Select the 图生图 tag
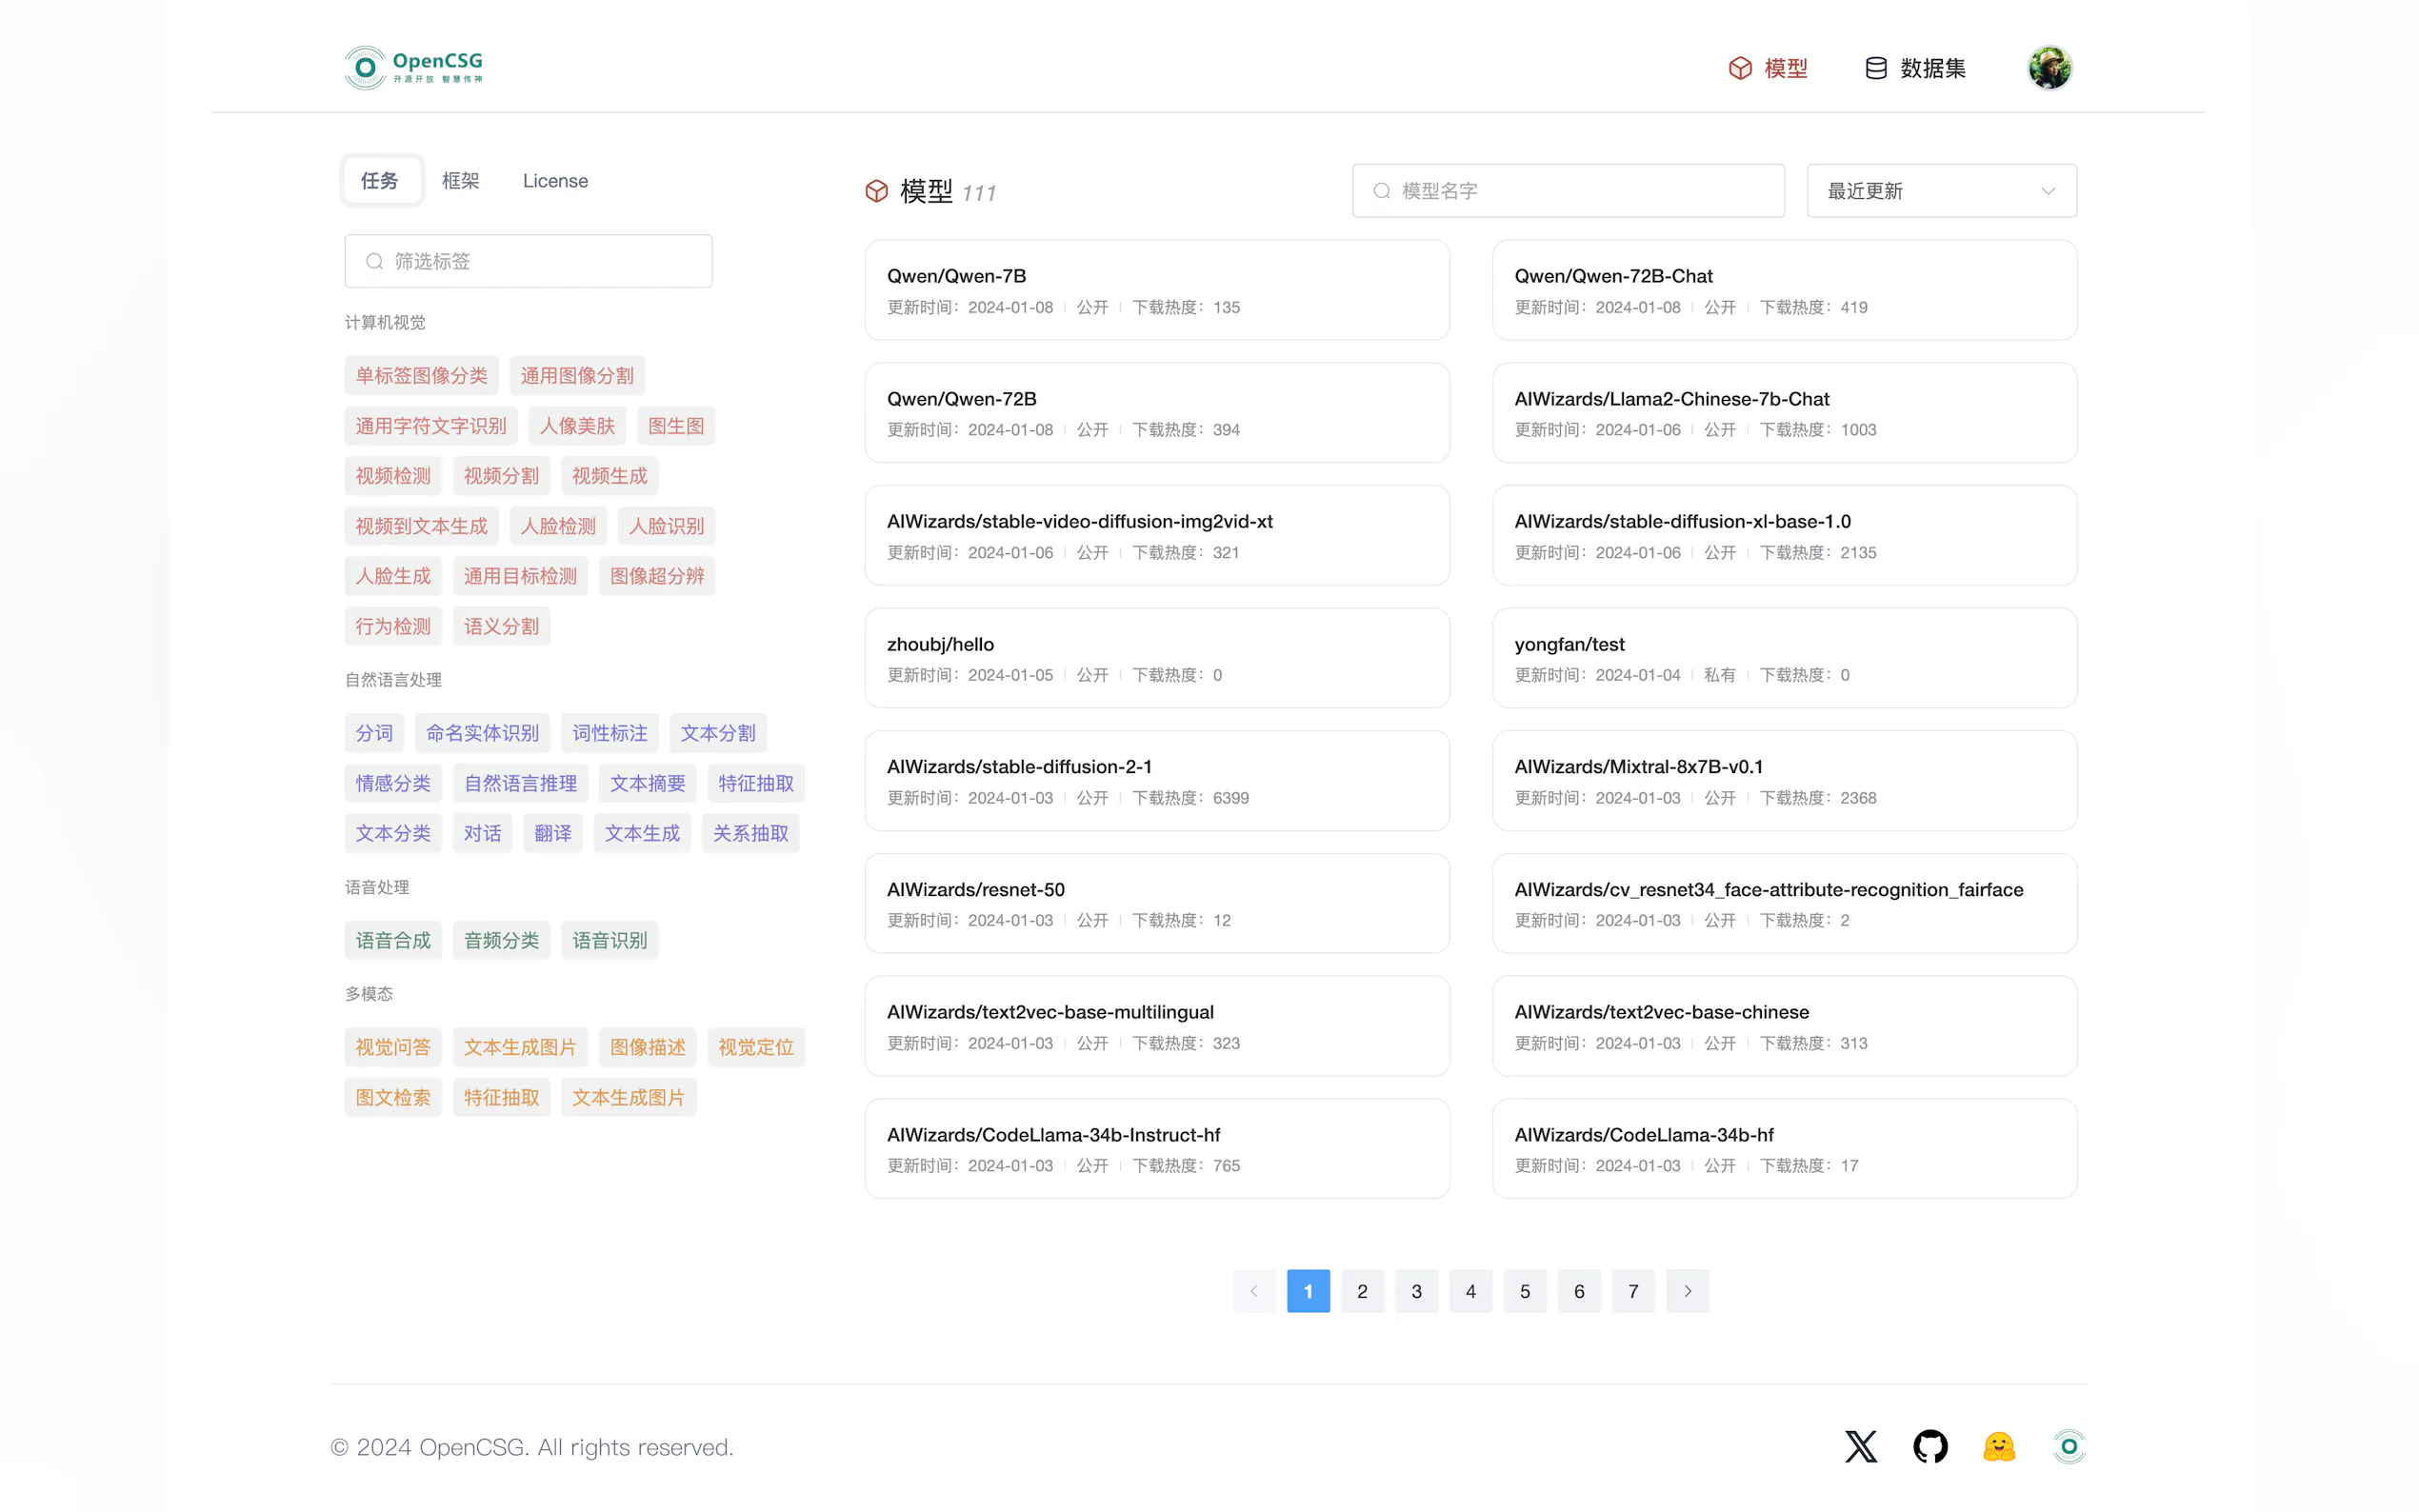This screenshot has width=2419, height=1512. 676,426
